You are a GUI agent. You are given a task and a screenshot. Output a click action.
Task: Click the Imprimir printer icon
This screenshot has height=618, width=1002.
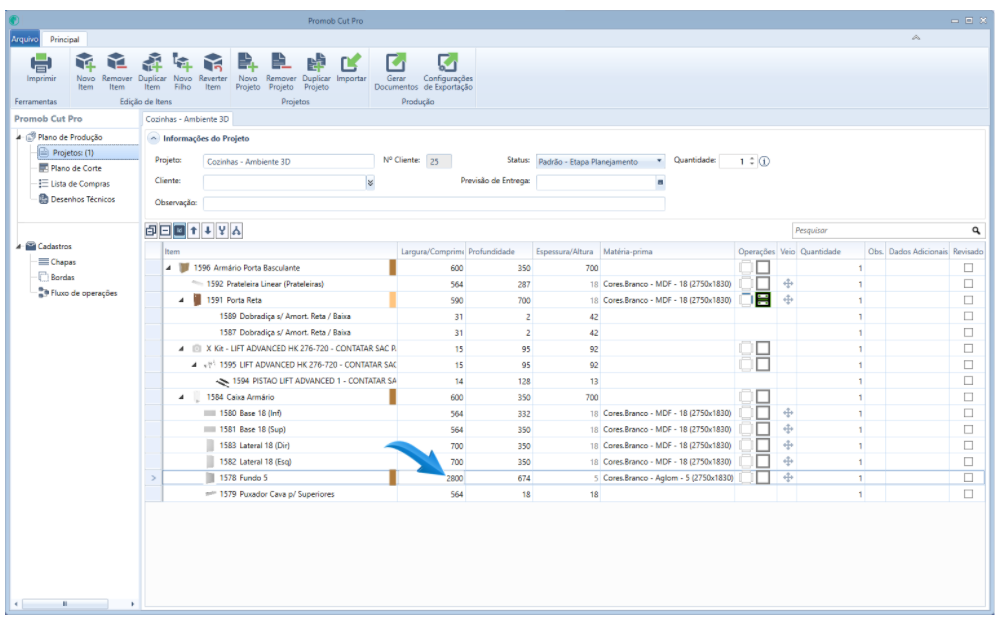tap(41, 64)
